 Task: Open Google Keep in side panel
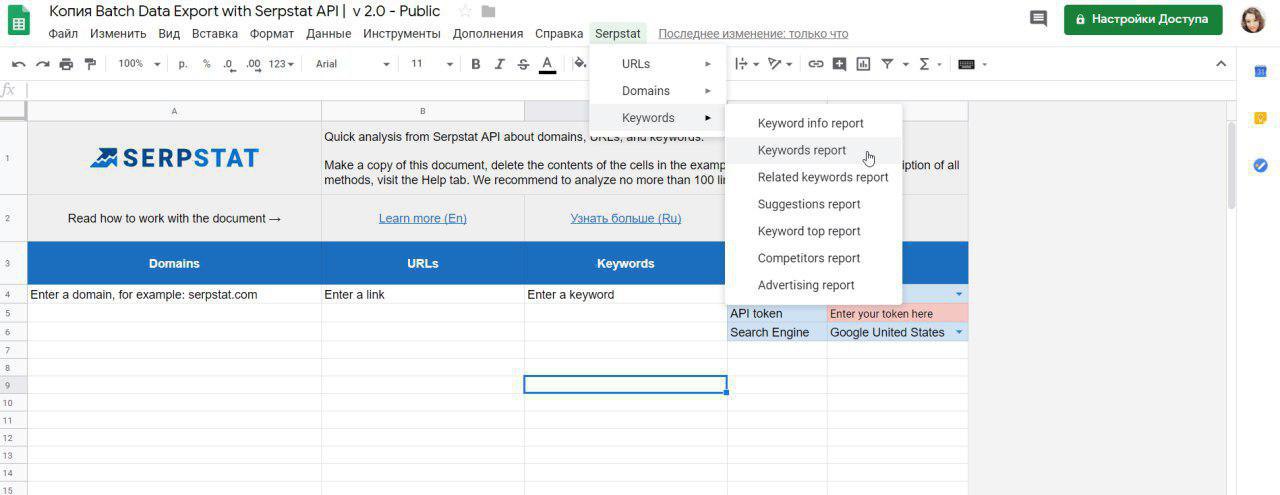[x=1260, y=118]
